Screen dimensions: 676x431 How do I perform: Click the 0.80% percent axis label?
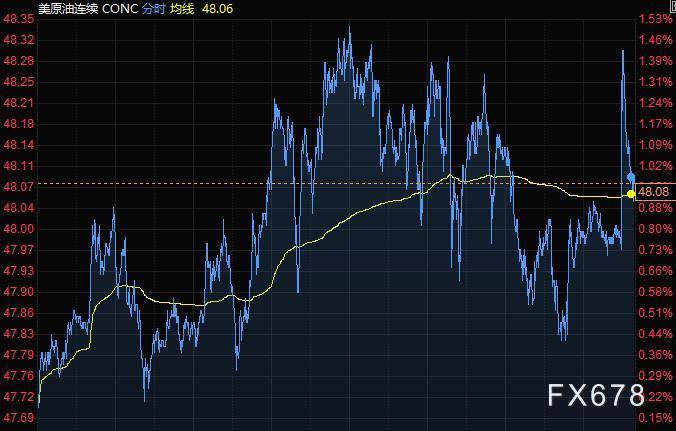(x=655, y=229)
